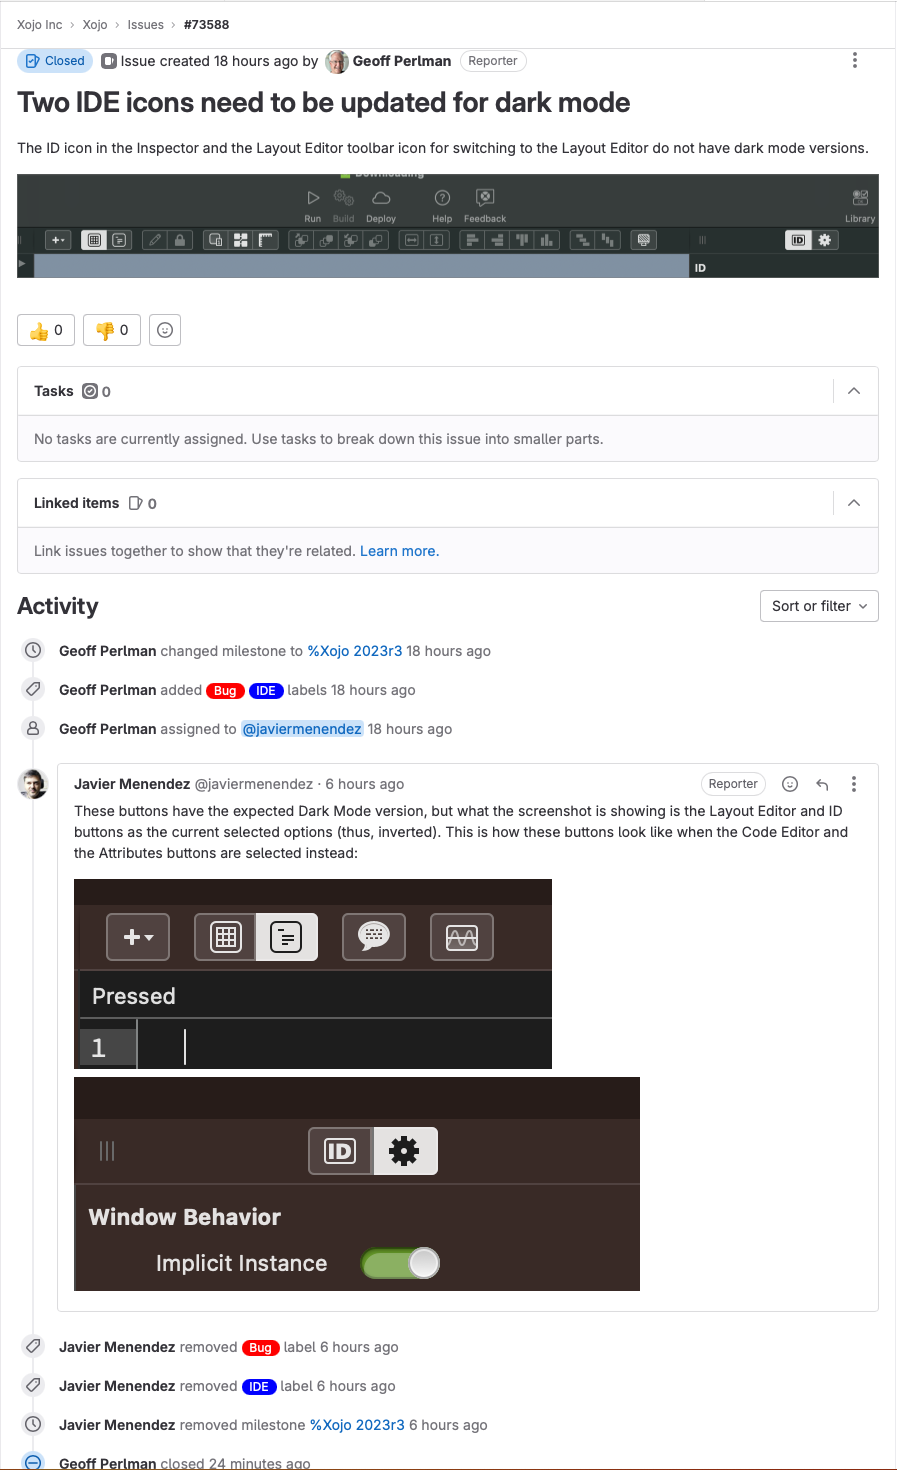The image size is (897, 1470).
Task: Open Javier Menendez's name in "removed Bug label" entry
Action: click(x=117, y=1347)
